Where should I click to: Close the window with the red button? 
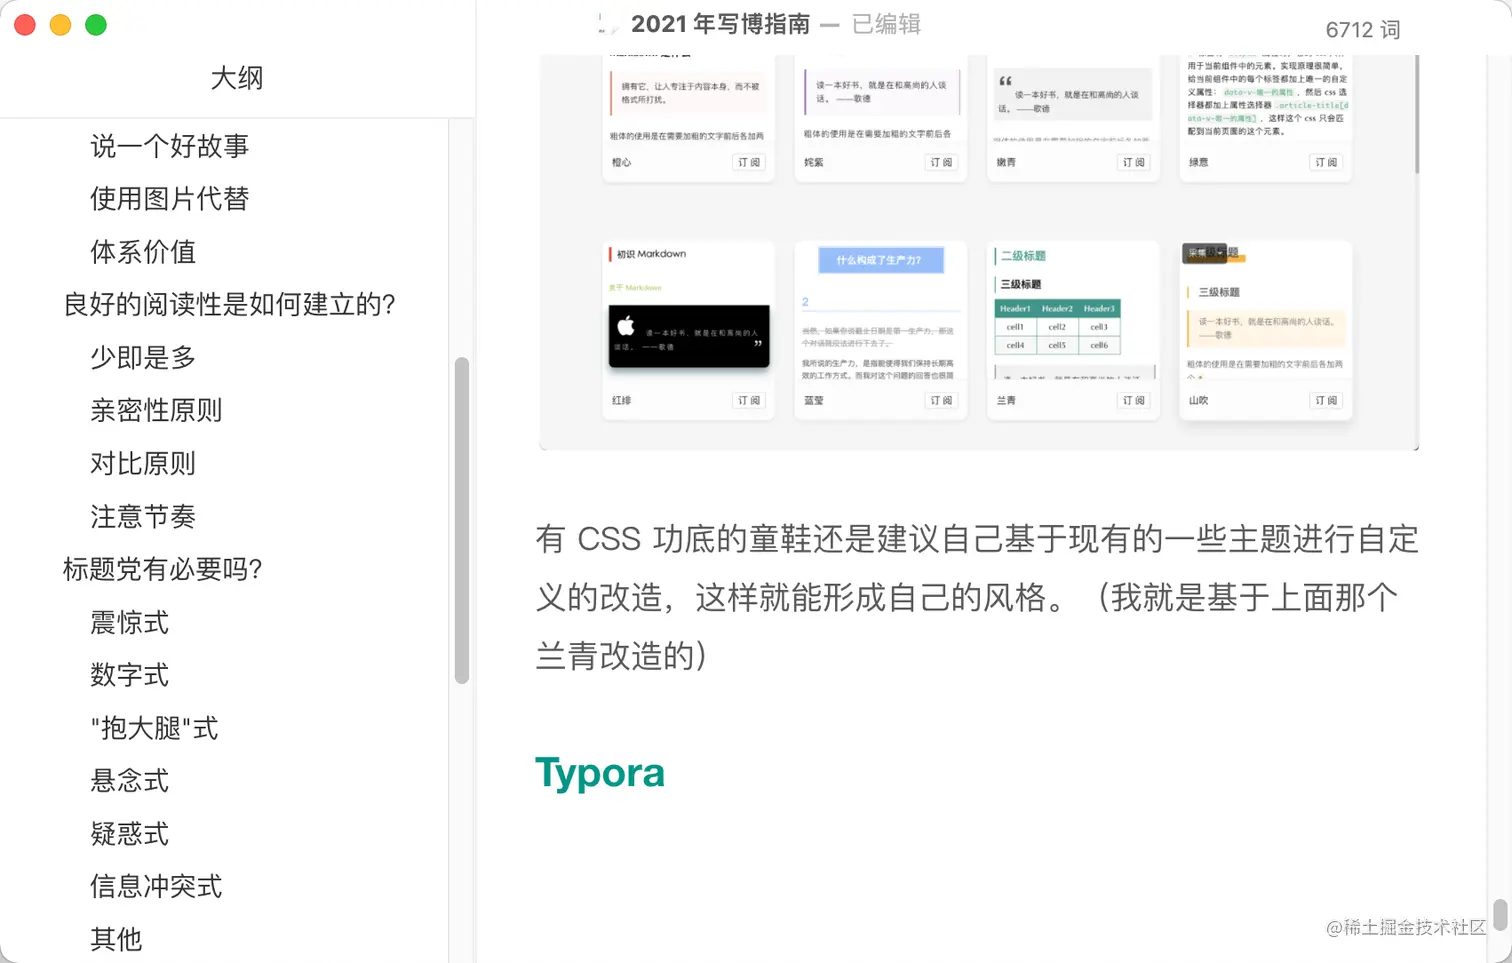point(25,25)
